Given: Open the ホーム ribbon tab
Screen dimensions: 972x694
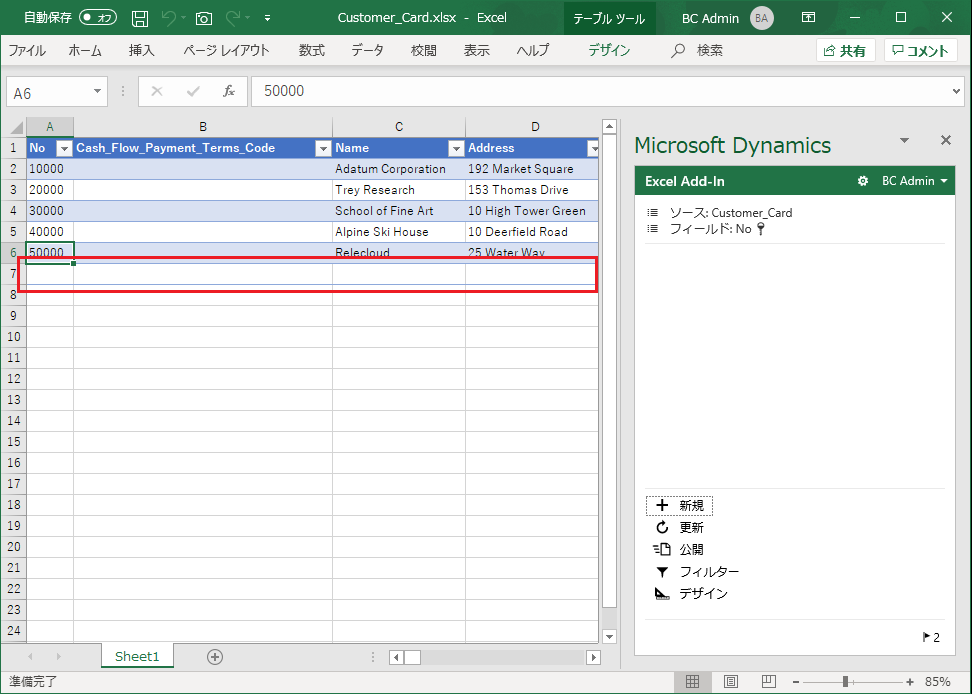Looking at the screenshot, I should 85,50.
